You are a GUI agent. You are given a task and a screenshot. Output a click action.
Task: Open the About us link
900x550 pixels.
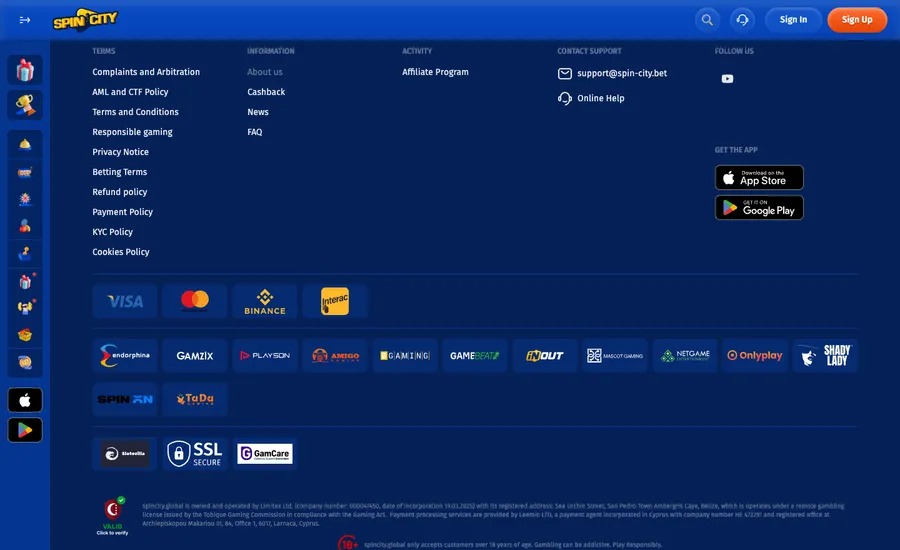click(x=265, y=72)
